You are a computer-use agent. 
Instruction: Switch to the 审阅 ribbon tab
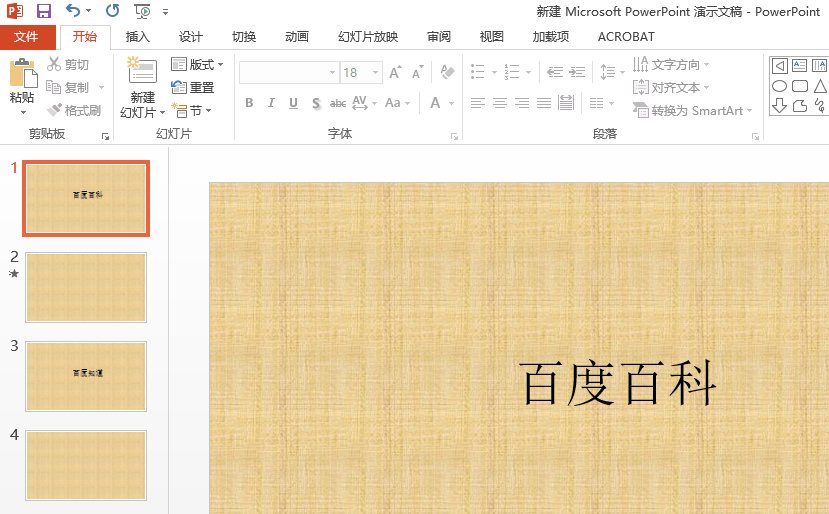coord(439,36)
